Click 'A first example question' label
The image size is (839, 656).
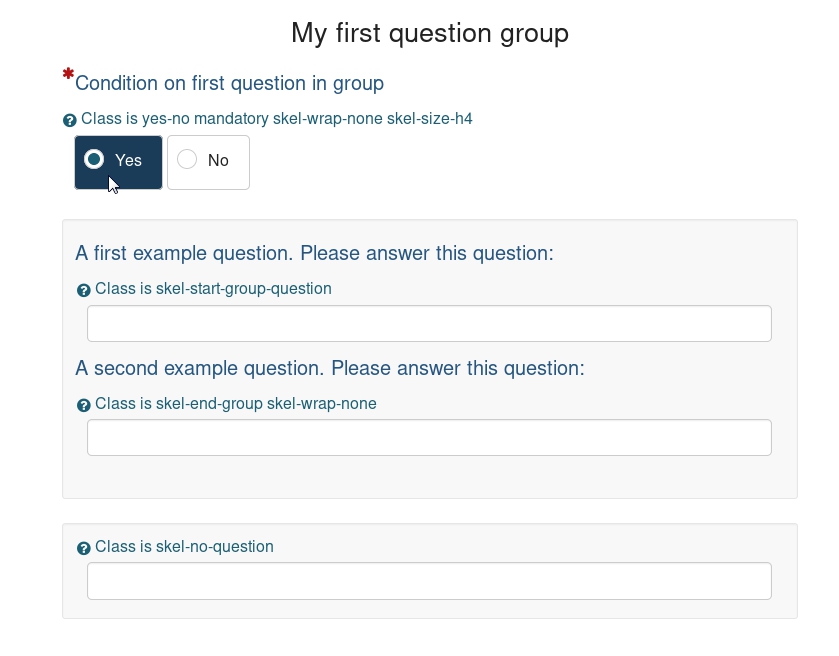coord(314,253)
